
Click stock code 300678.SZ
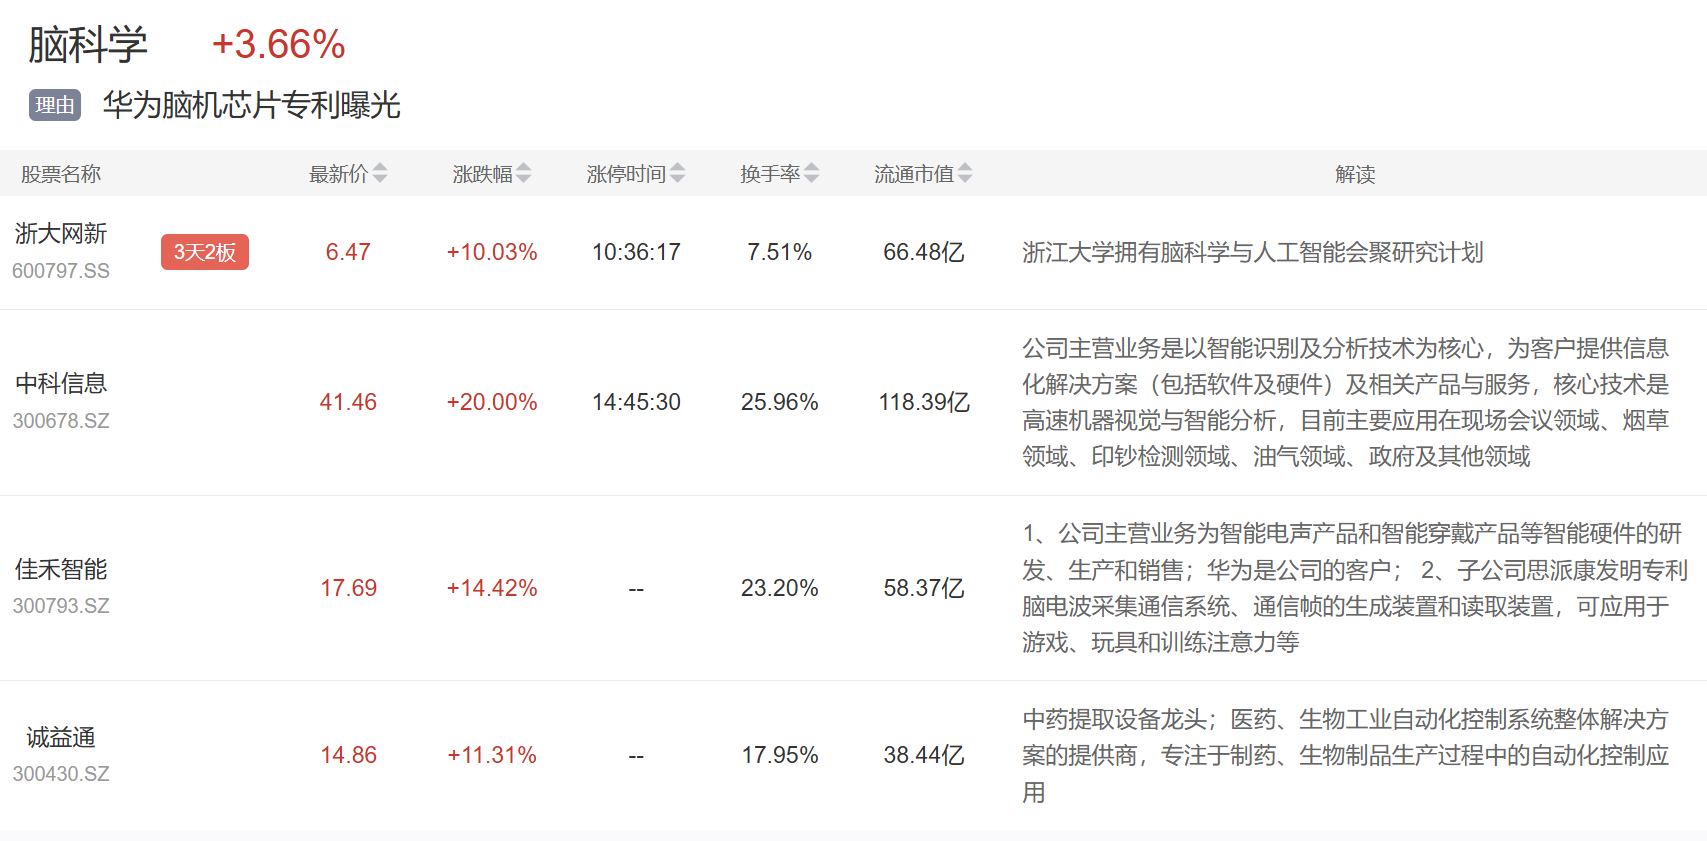tap(61, 421)
